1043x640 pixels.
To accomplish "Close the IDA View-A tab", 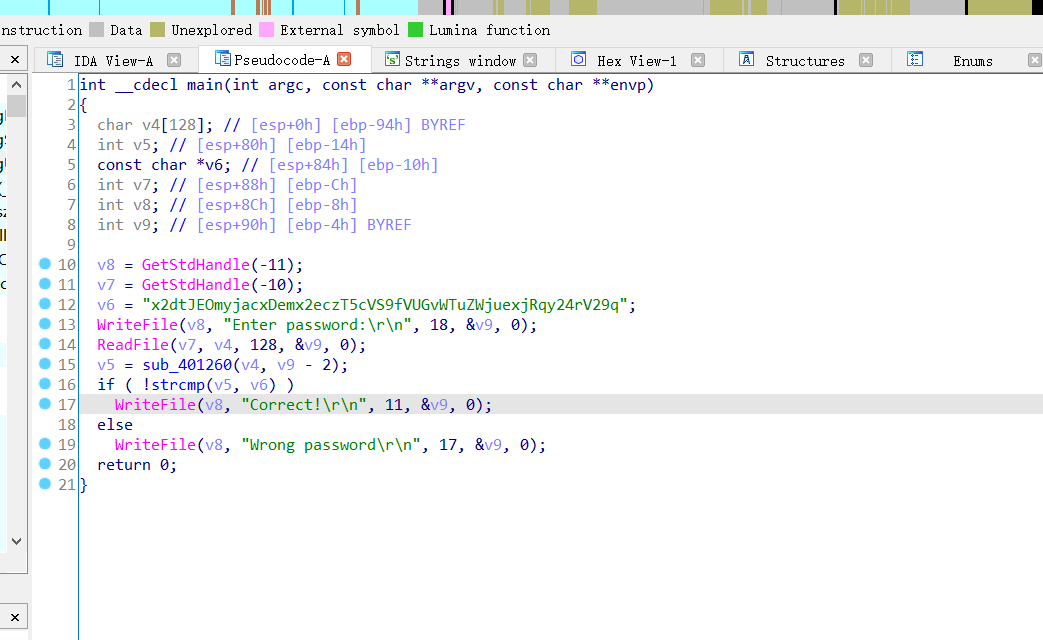I will [x=174, y=60].
